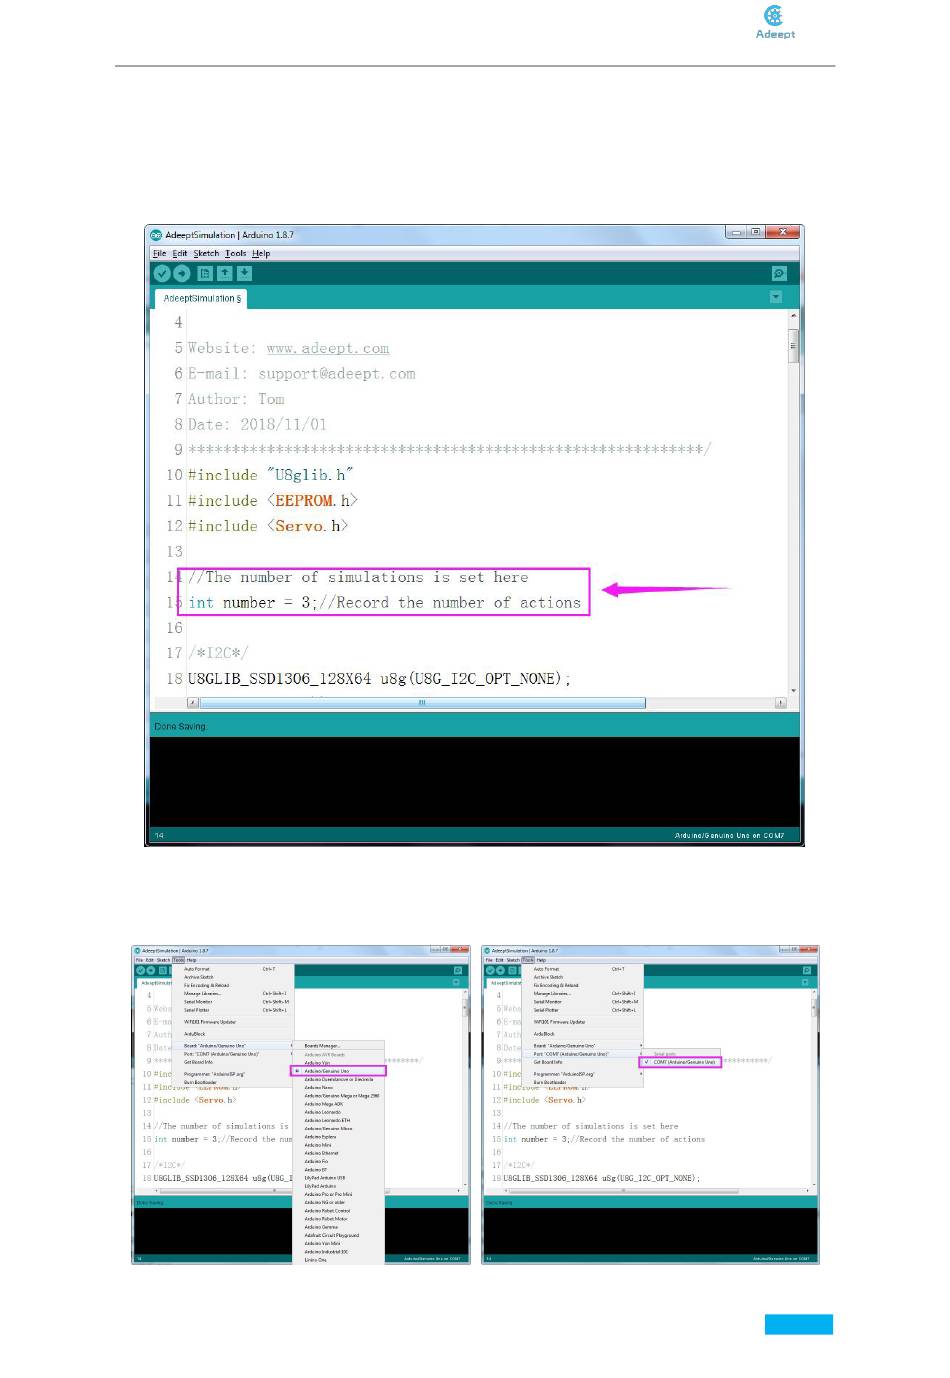Open the tab dropdown arrow in Board-menu window
950x1378 pixels.
[456, 982]
